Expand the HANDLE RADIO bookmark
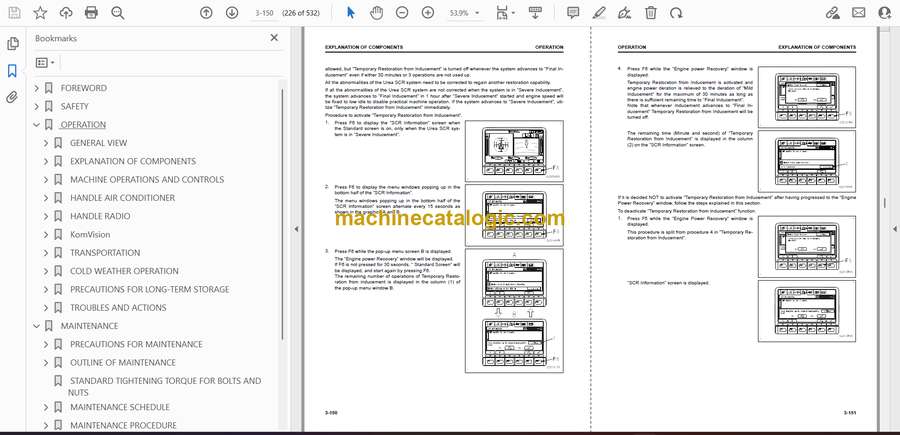 pos(46,216)
